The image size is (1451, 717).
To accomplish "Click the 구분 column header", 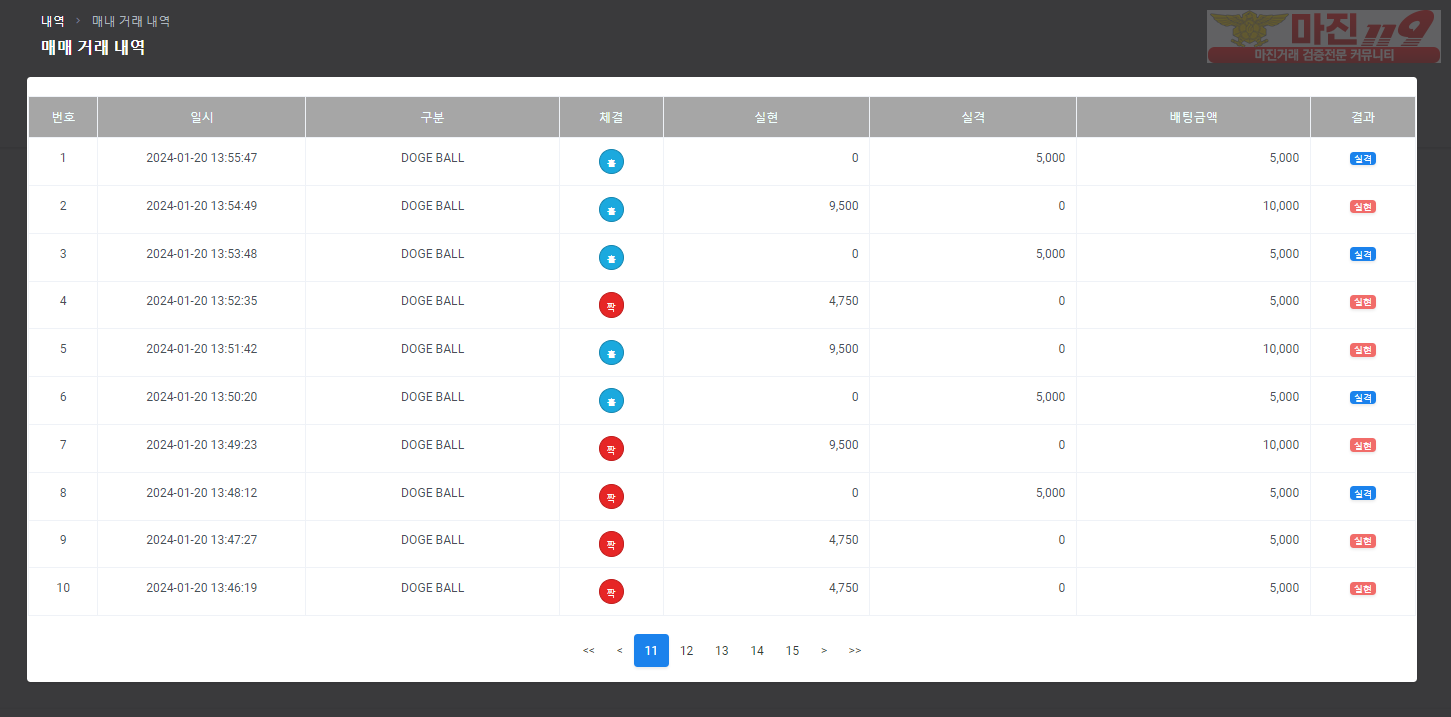I will coord(432,117).
